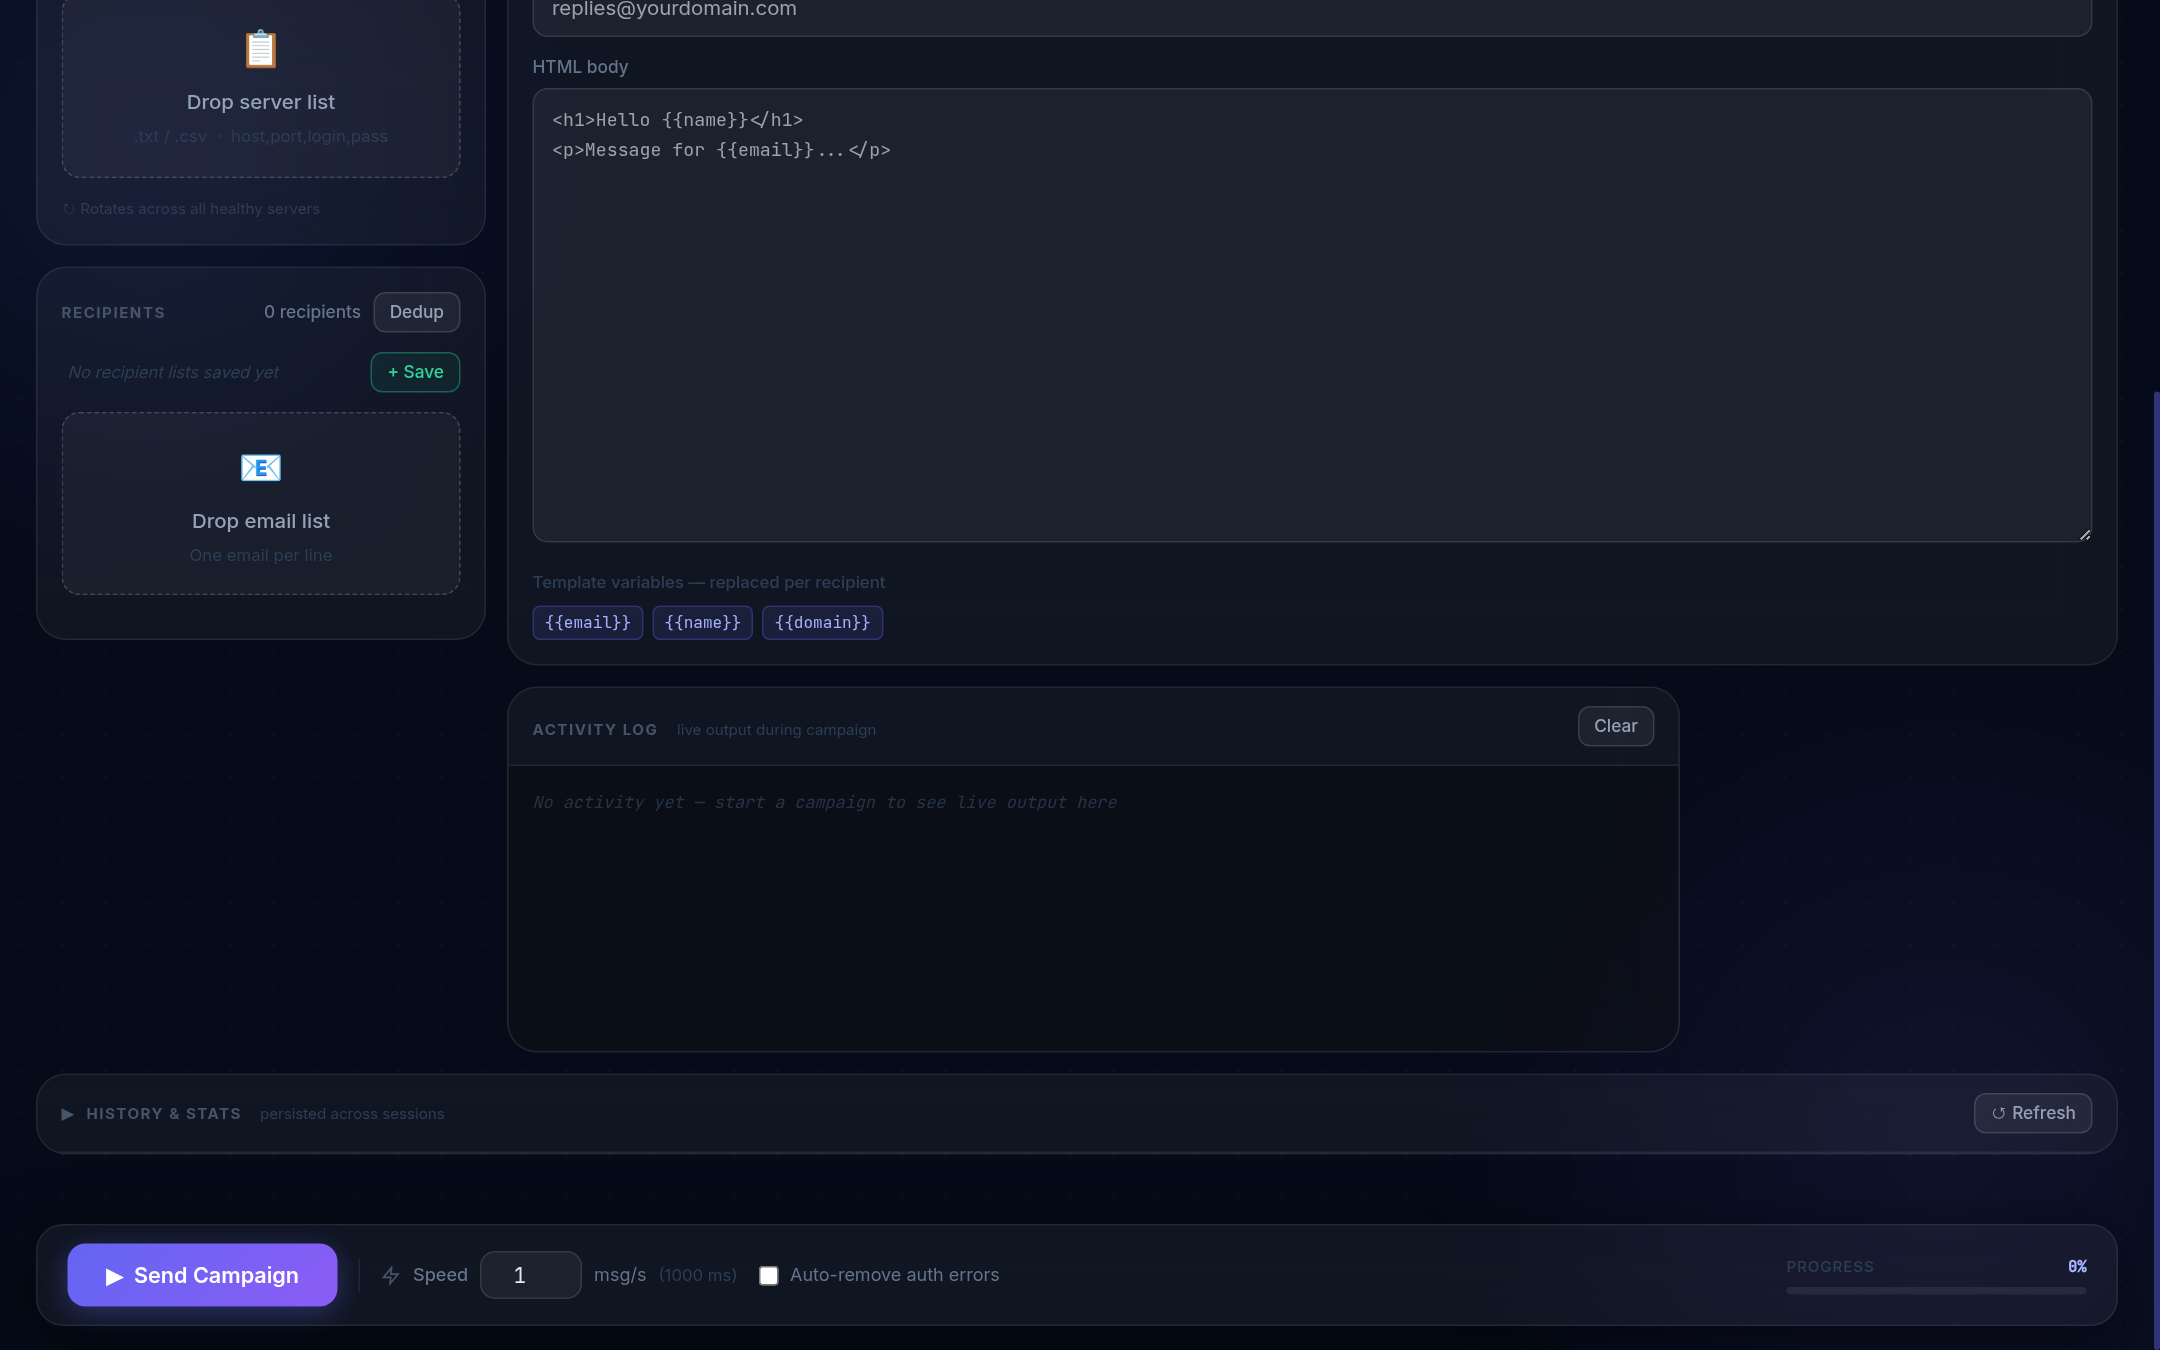Click the campaign progress bar
2160x1350 pixels.
tap(1935, 1291)
